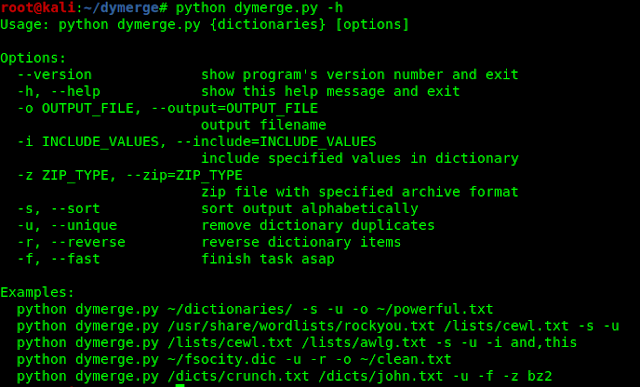
Task: Click the '-z ZIP_TYPE, --zip=ZIP_TYPE' line
Action: (130, 175)
